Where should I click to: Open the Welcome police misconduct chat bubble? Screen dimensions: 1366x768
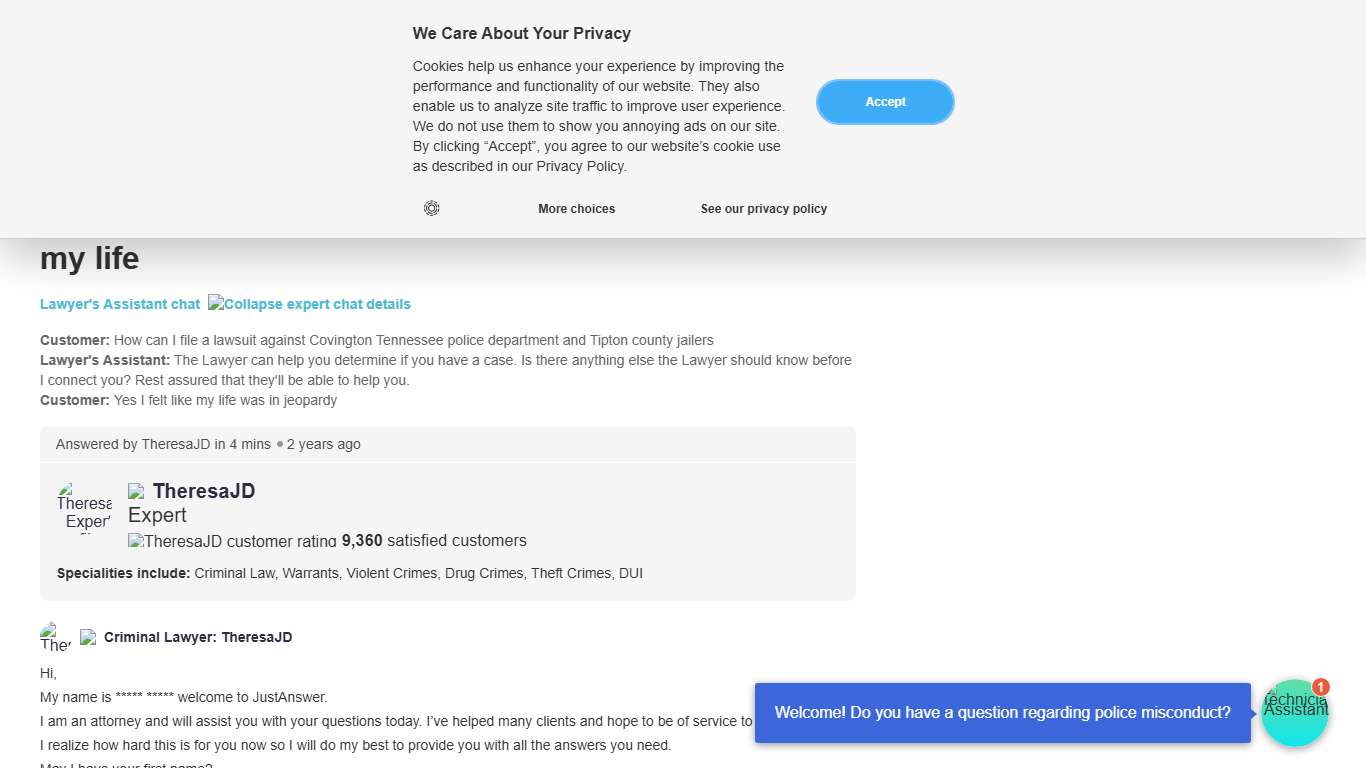[x=1002, y=713]
